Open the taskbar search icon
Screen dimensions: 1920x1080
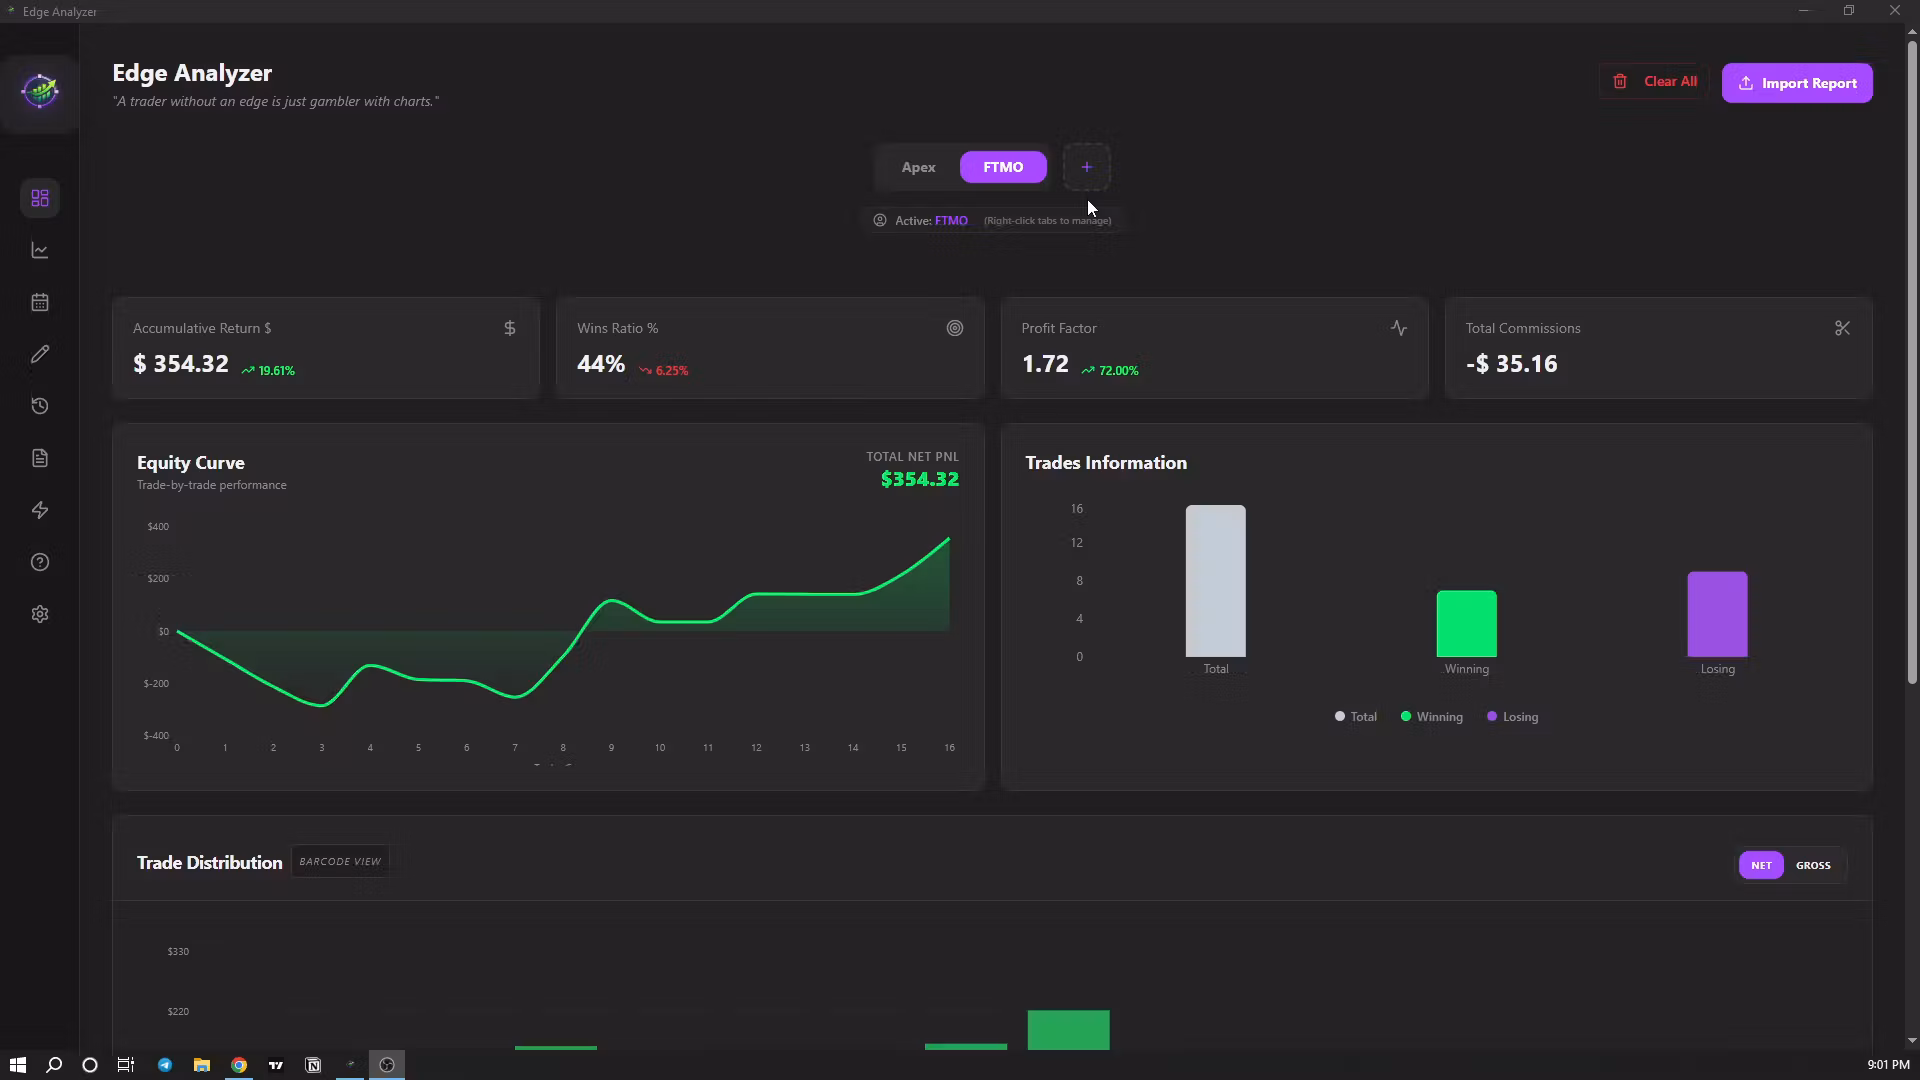[x=54, y=1065]
